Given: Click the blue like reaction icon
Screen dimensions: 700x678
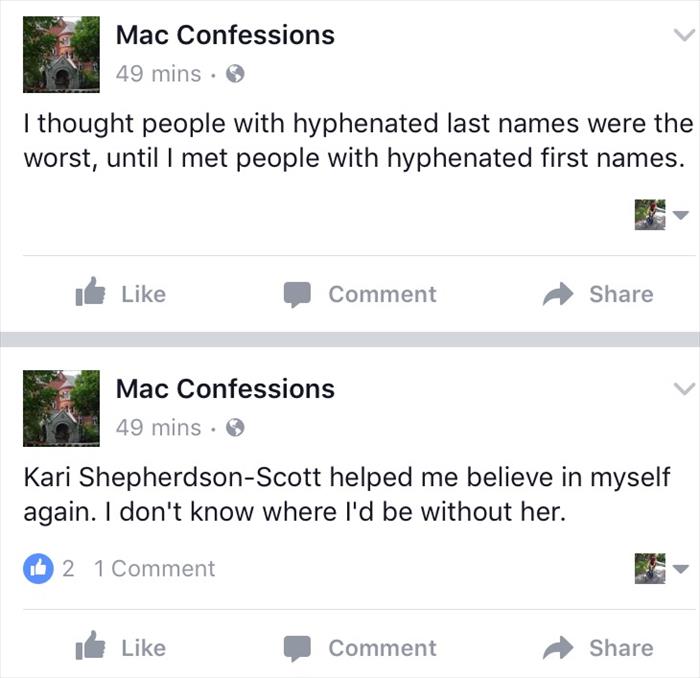Looking at the screenshot, I should tap(38, 568).
